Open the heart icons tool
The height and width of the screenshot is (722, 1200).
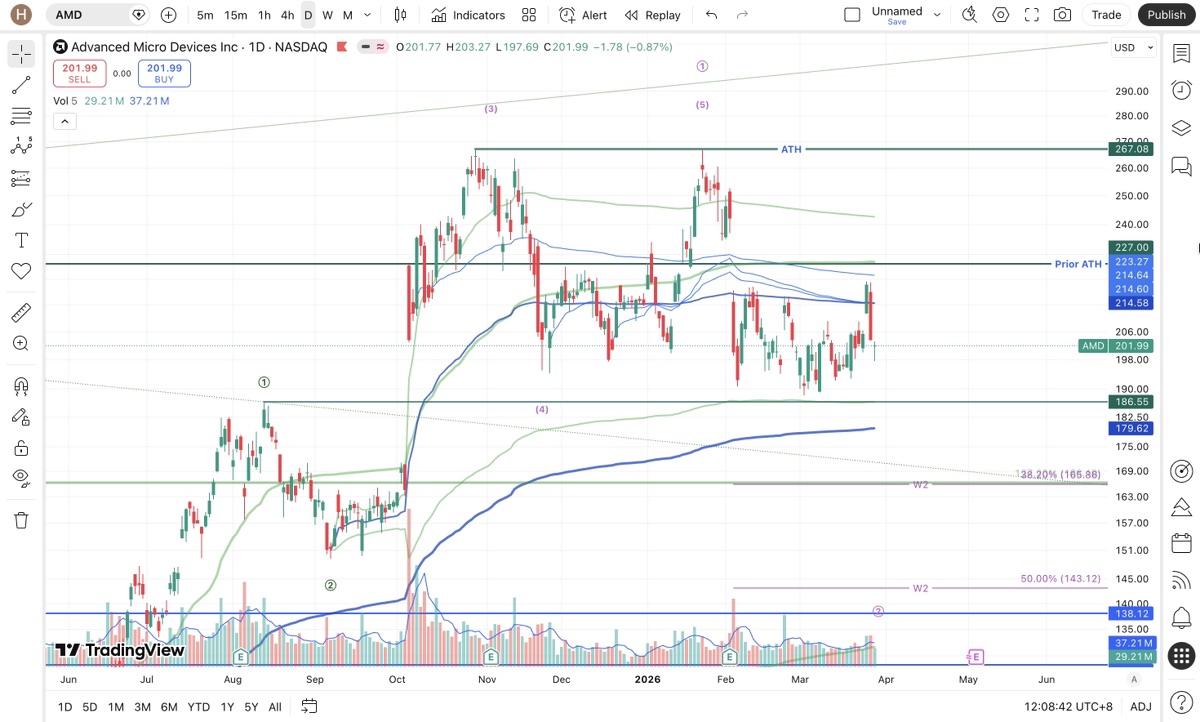[x=21, y=271]
